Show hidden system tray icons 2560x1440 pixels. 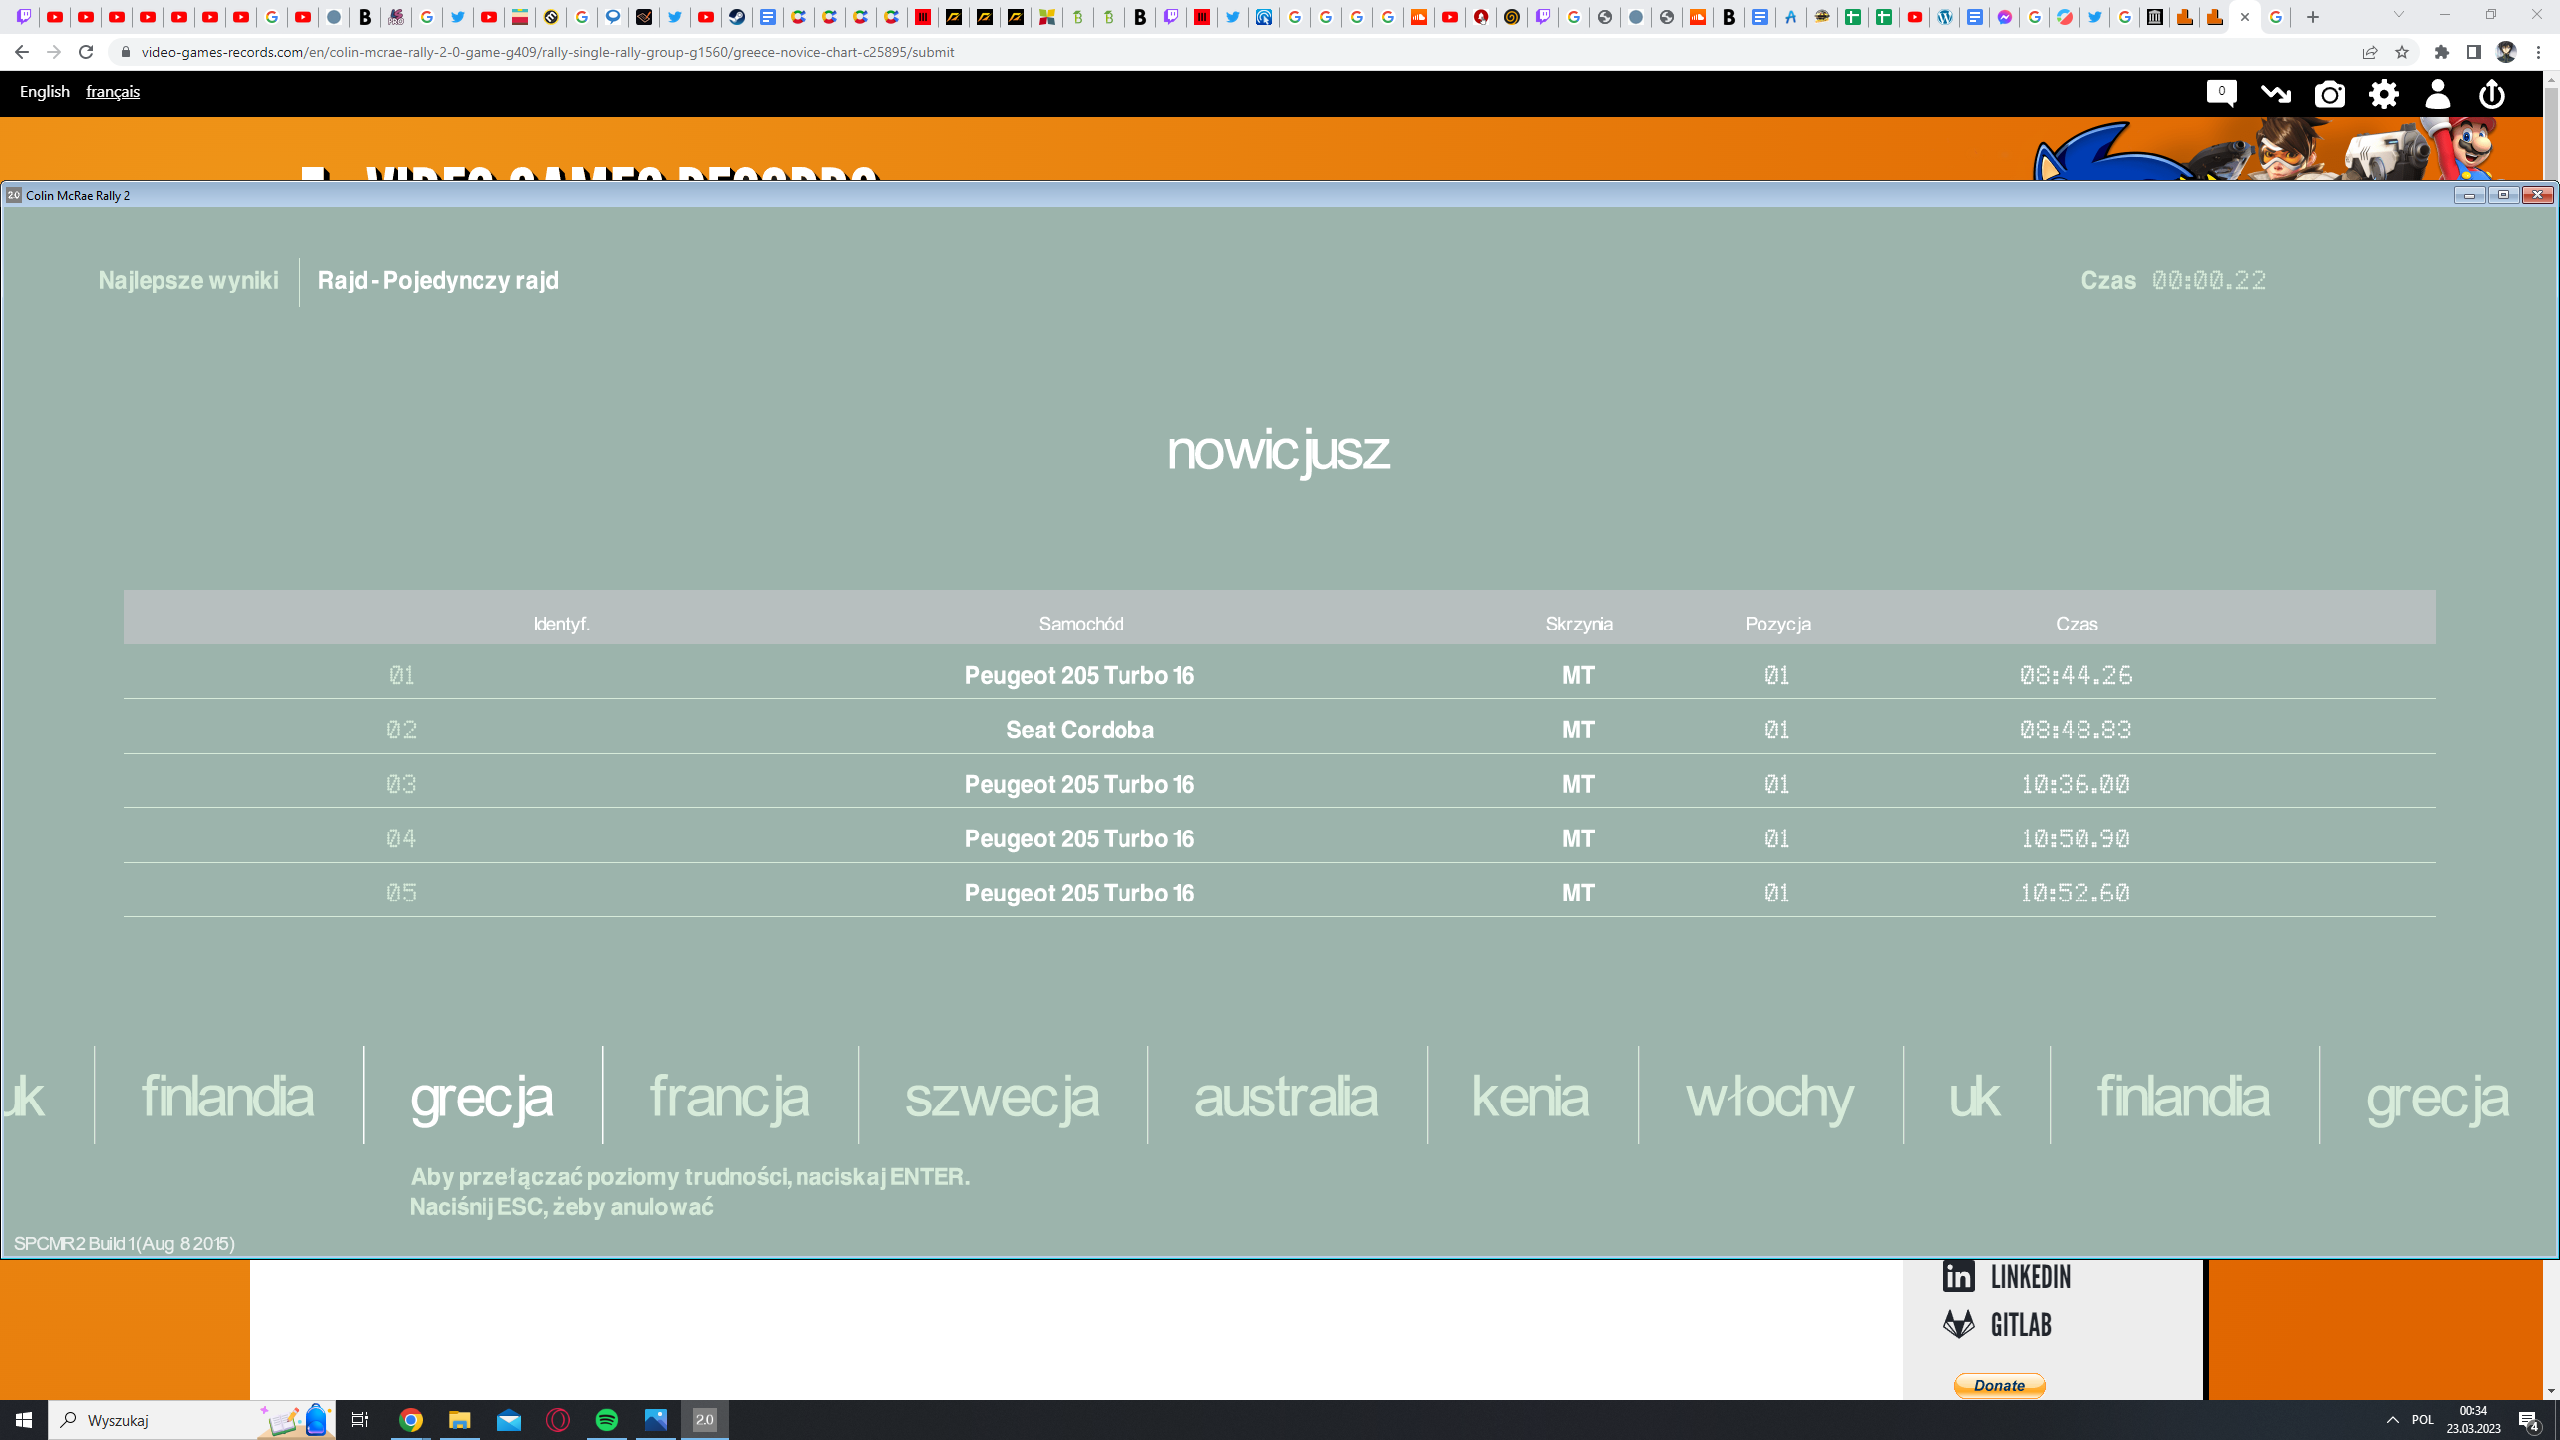[2392, 1420]
